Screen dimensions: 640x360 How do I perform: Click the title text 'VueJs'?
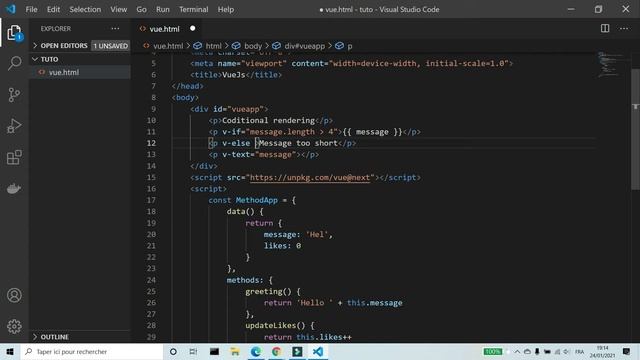tap(234, 75)
